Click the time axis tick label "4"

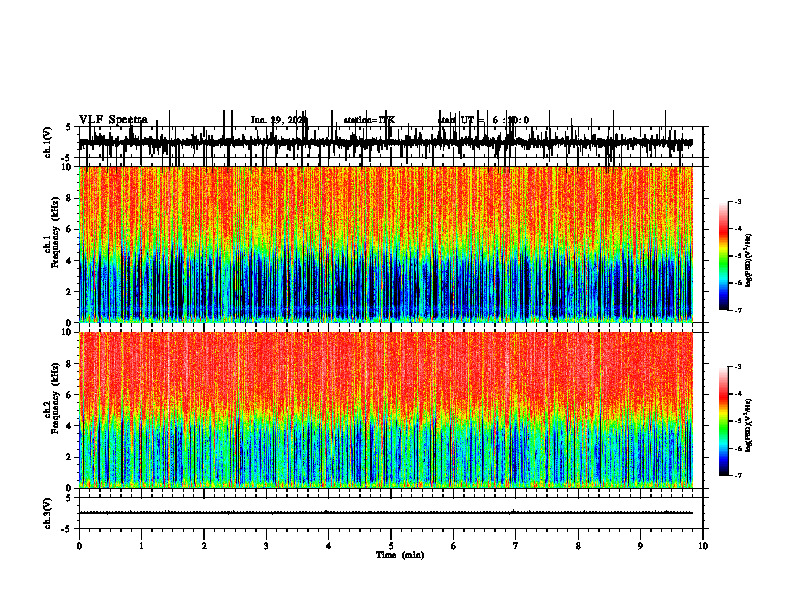coord(329,546)
